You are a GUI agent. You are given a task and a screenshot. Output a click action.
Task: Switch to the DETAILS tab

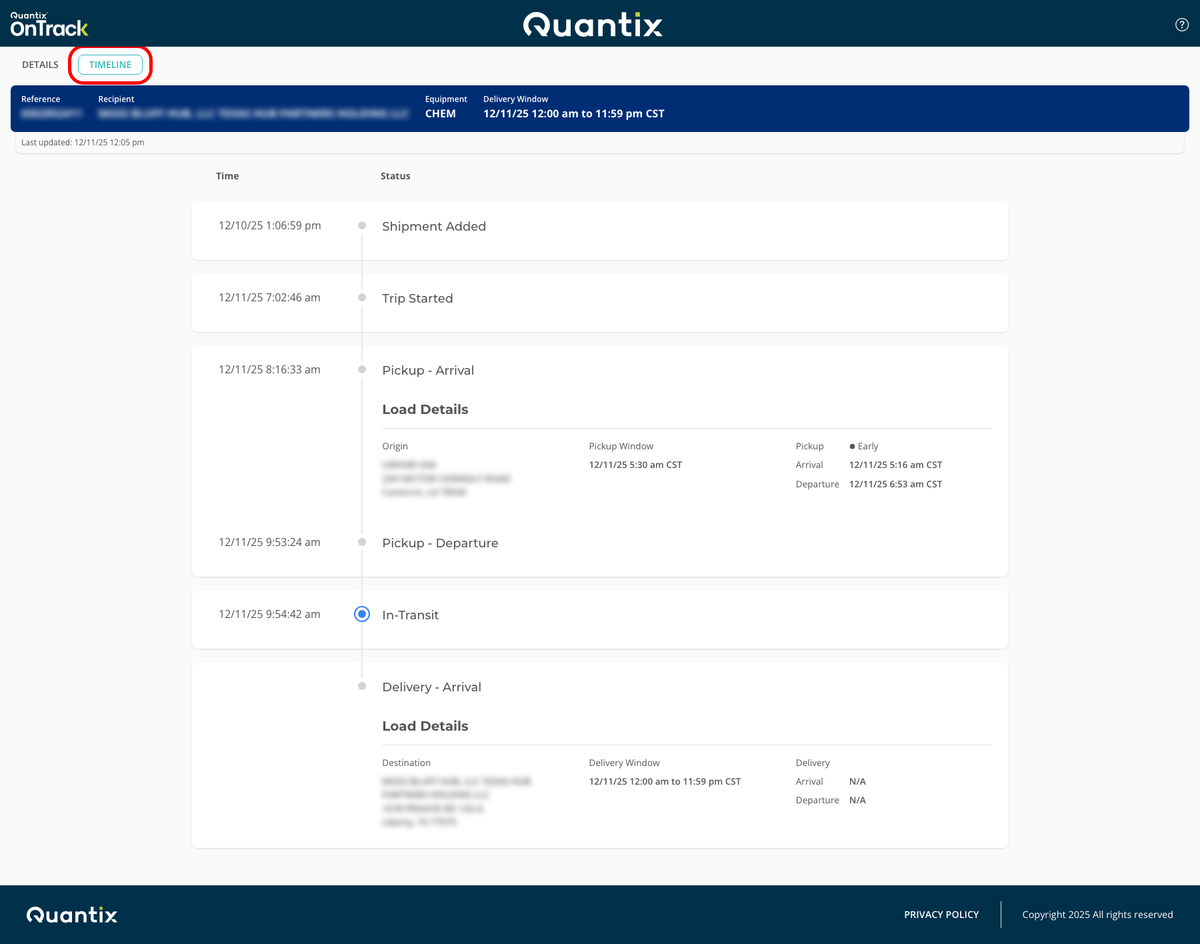pos(40,64)
